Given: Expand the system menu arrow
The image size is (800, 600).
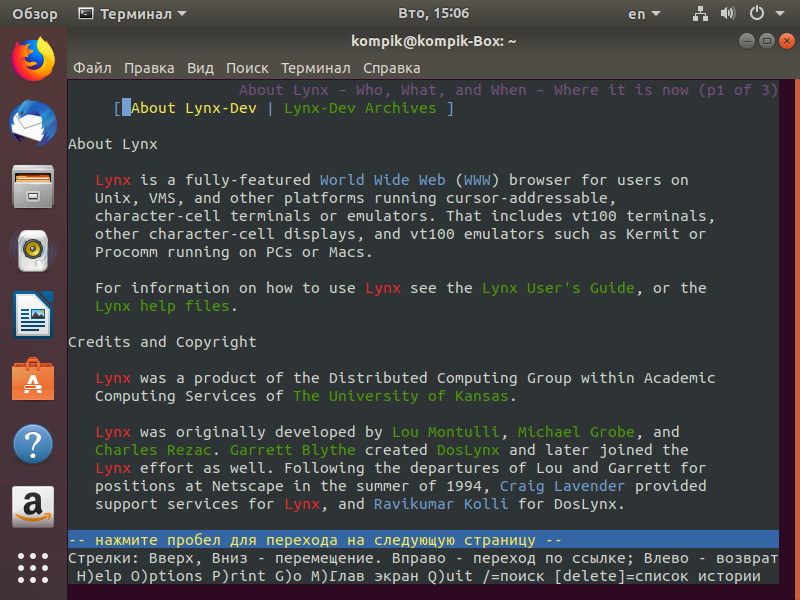Looking at the screenshot, I should (x=780, y=14).
